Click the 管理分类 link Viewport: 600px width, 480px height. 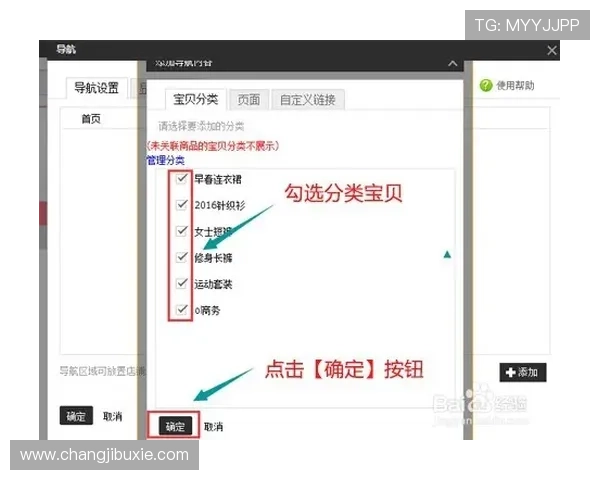pyautogui.click(x=165, y=160)
